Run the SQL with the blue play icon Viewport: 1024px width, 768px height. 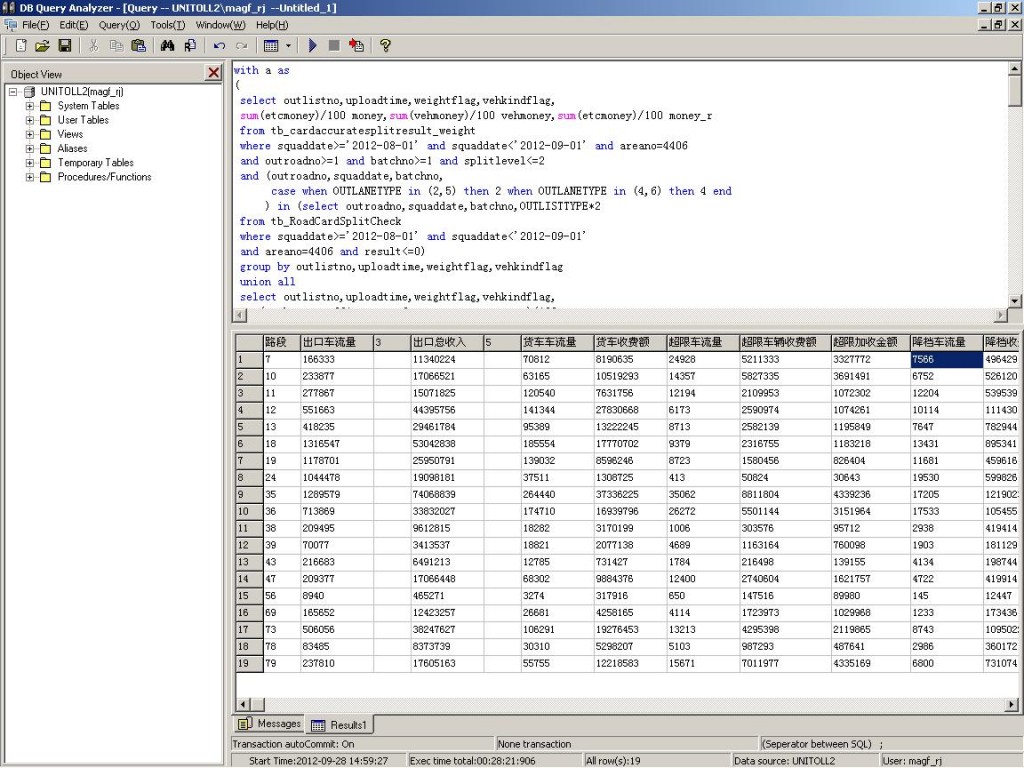click(x=312, y=46)
